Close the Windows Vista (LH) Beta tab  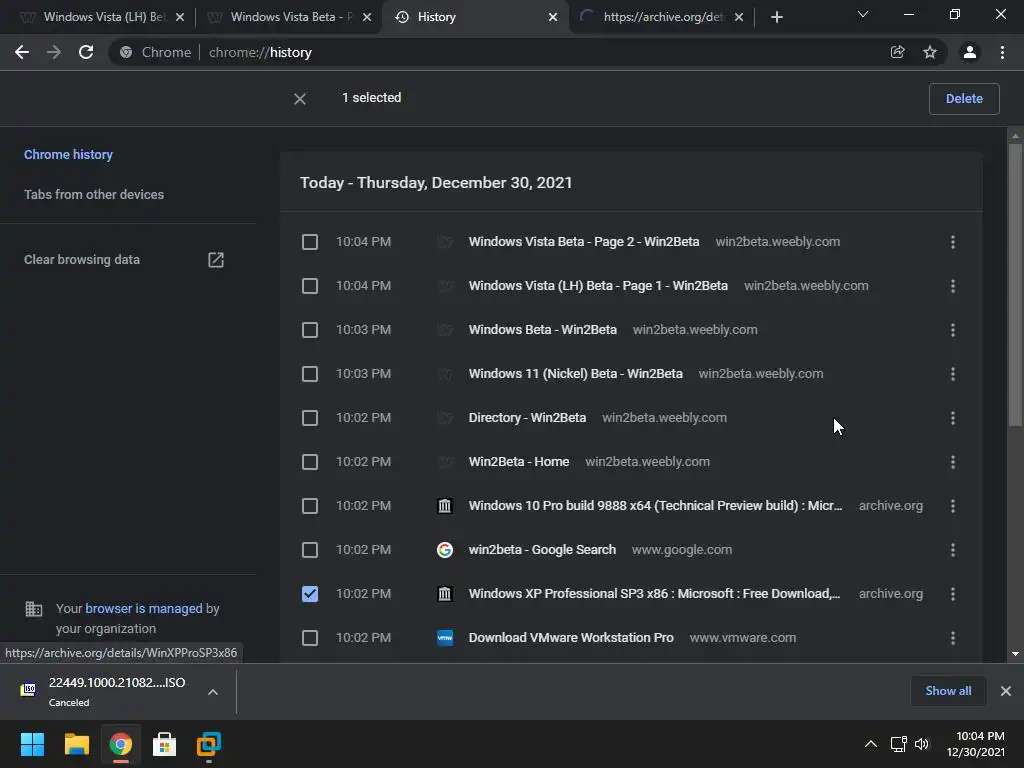click(180, 17)
